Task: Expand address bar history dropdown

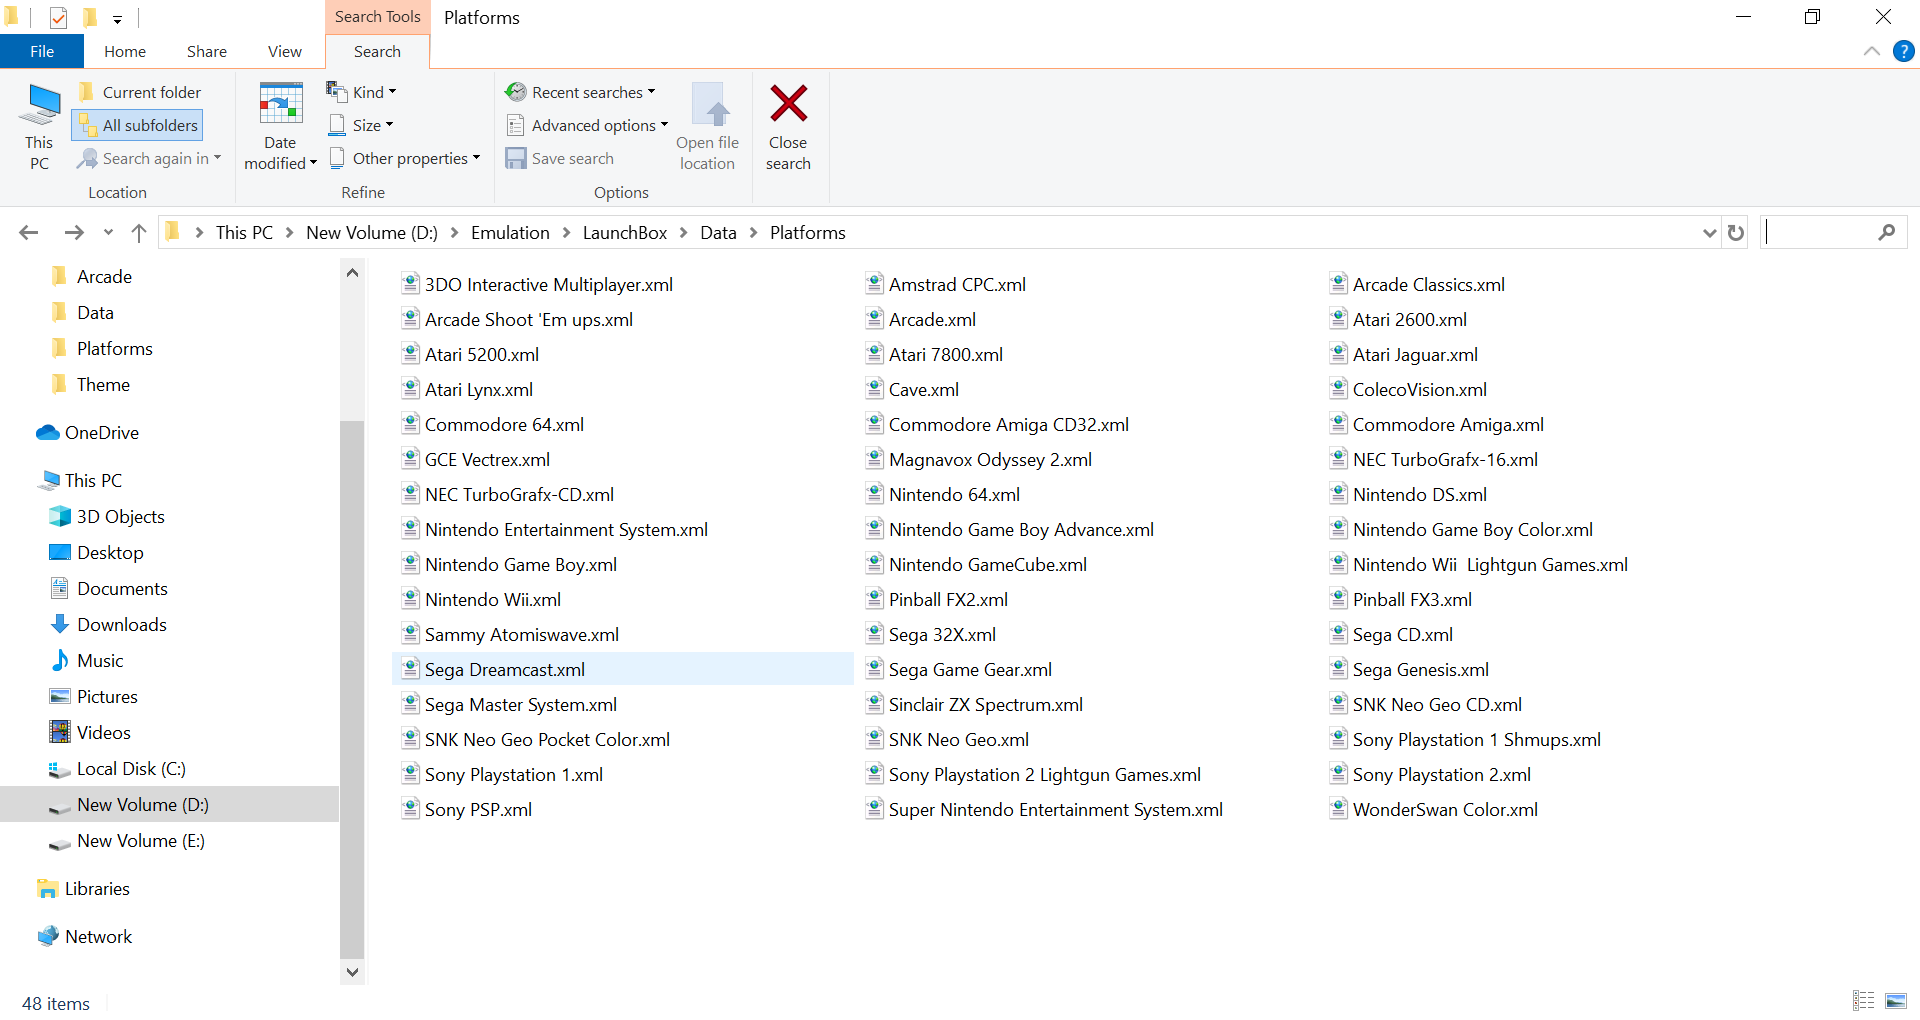Action: (1709, 233)
